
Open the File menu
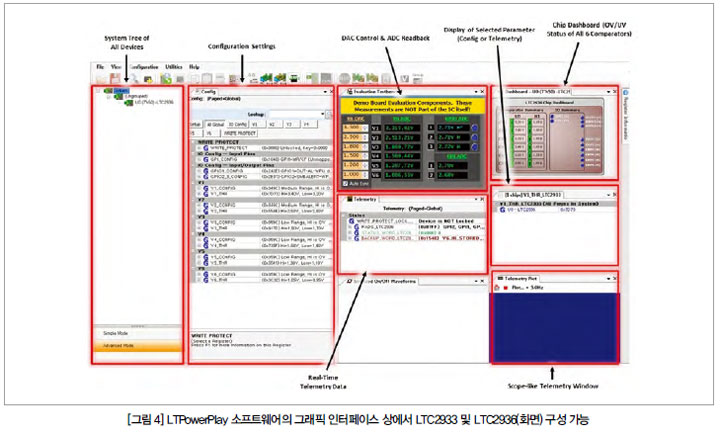coord(100,67)
